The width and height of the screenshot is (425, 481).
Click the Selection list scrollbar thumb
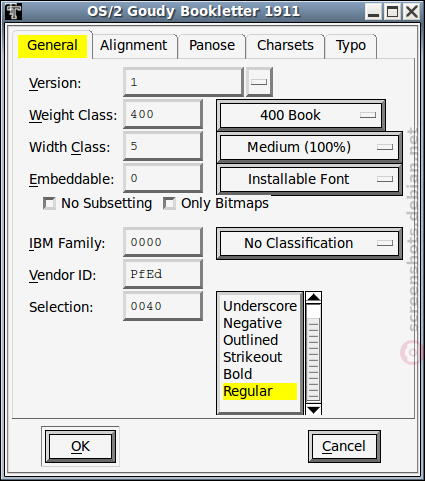(313, 359)
